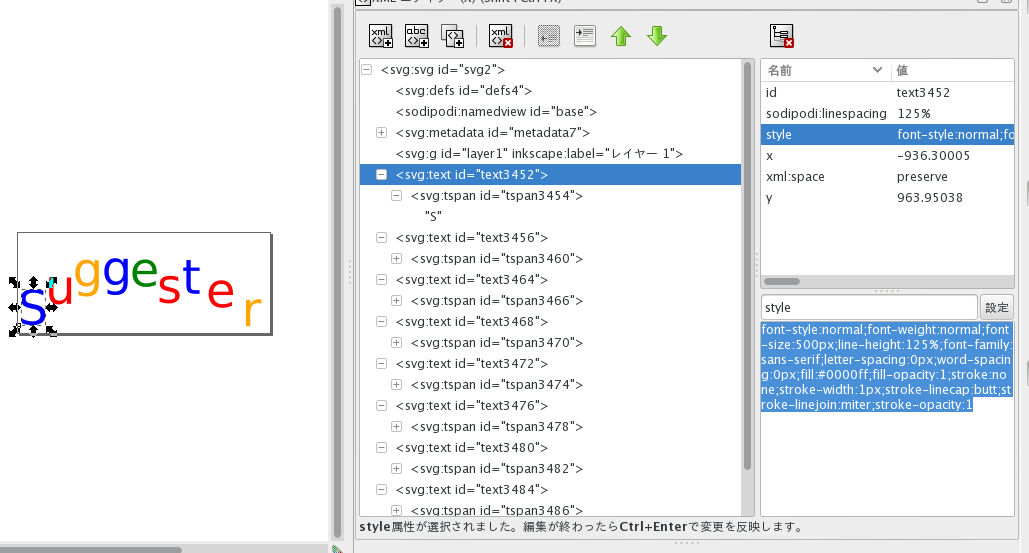This screenshot has height=553, width=1029.
Task: Click the red letter s on canvas
Action: (x=169, y=287)
